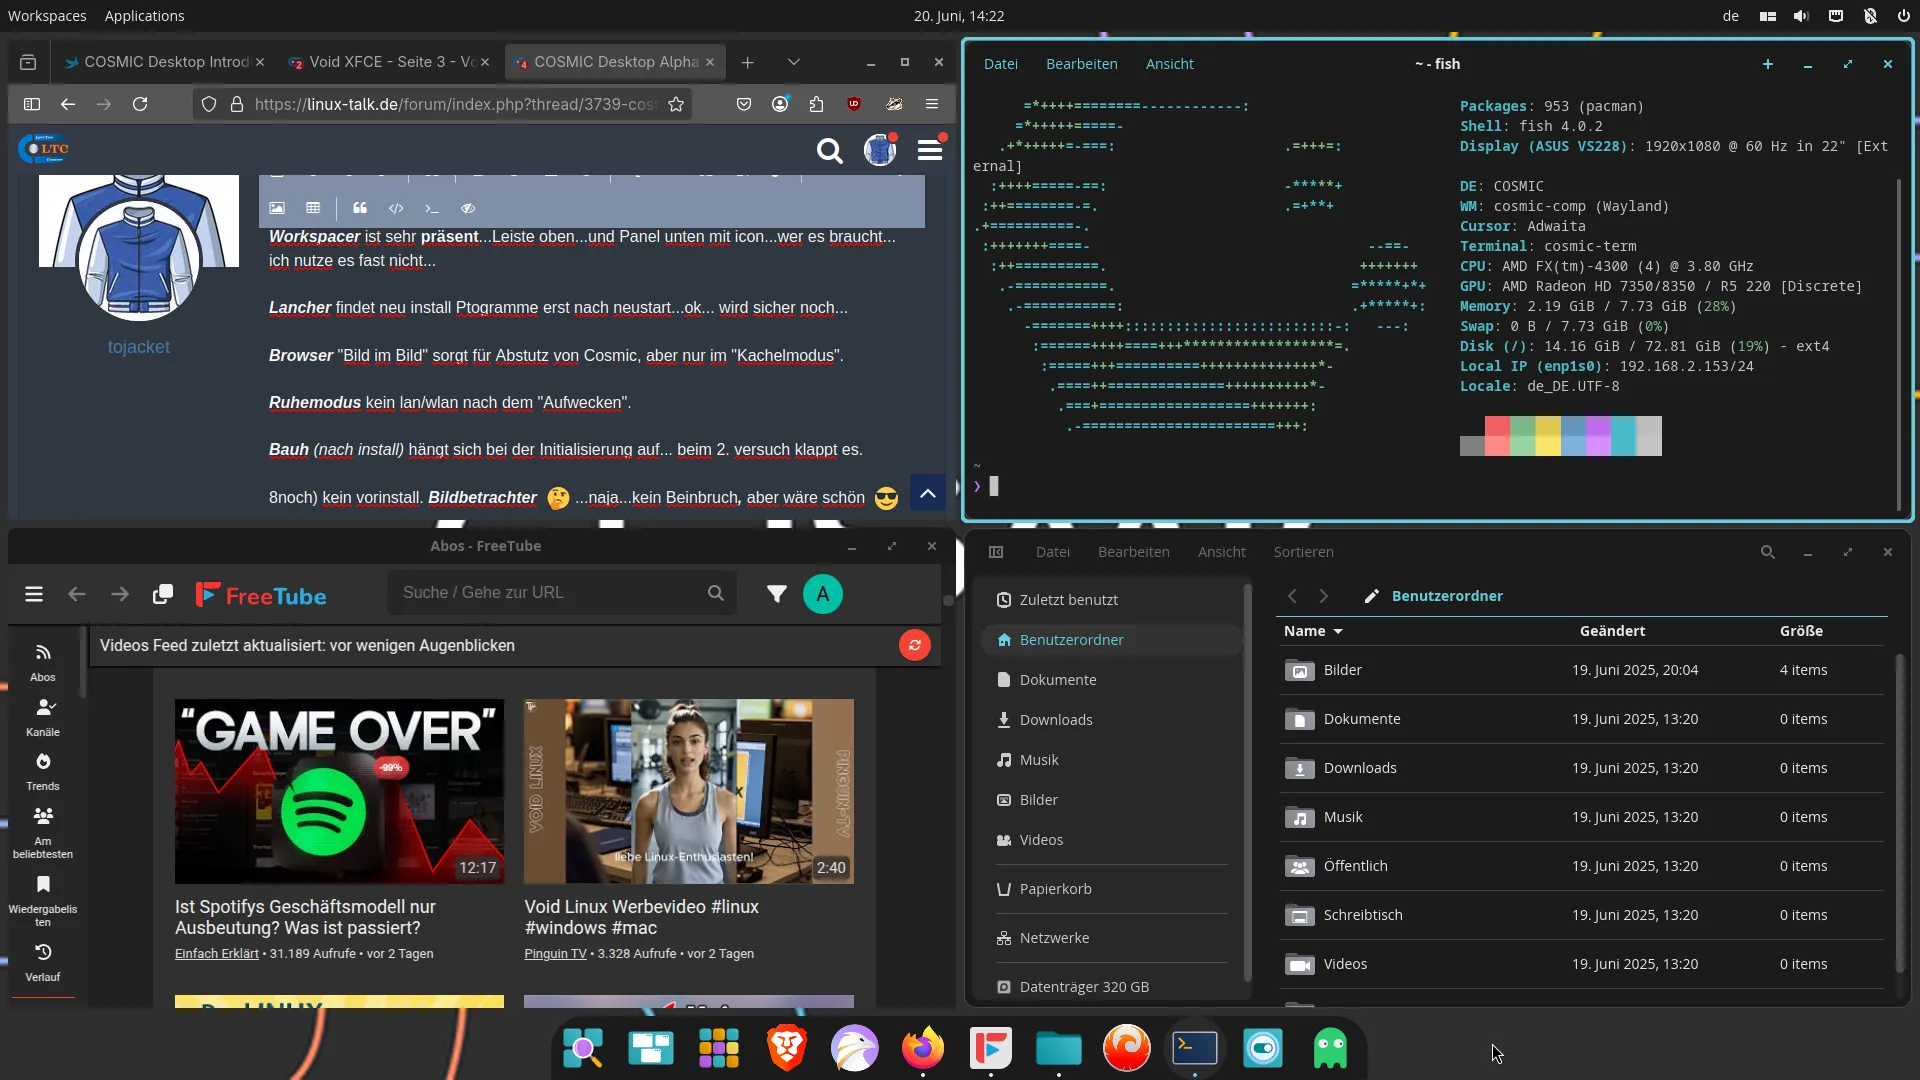Launch Brave browser from the dock
This screenshot has width=1920, height=1080.
[x=787, y=1049]
